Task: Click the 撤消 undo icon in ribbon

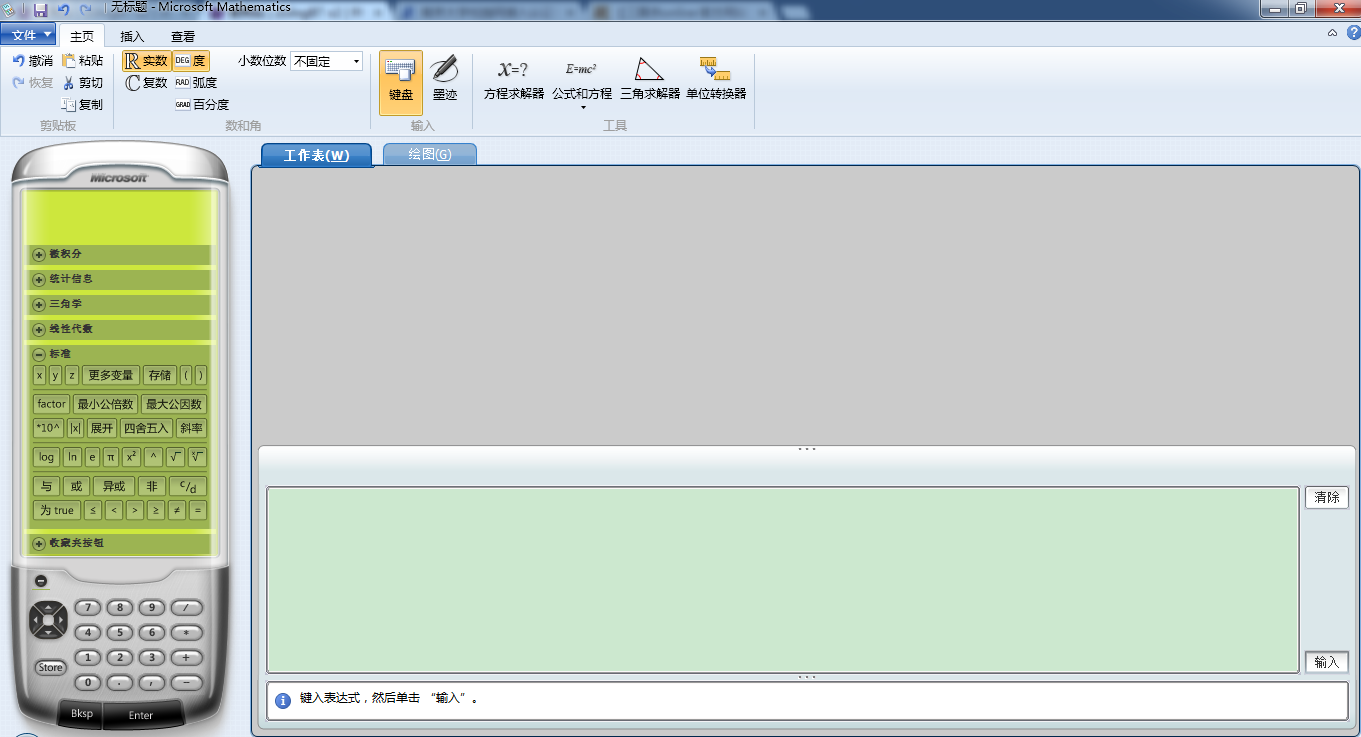Action: pos(19,61)
